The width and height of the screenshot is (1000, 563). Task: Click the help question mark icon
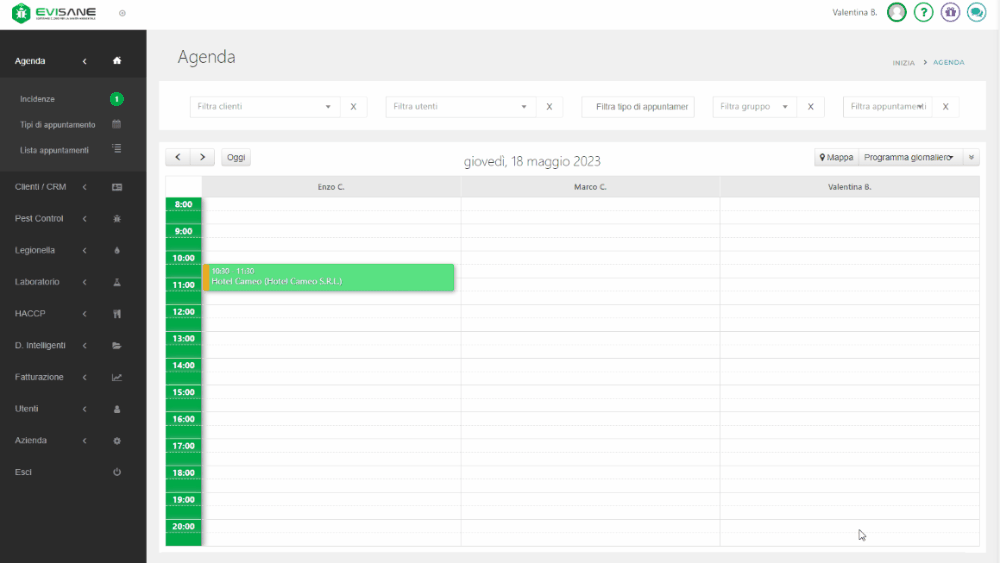[924, 12]
